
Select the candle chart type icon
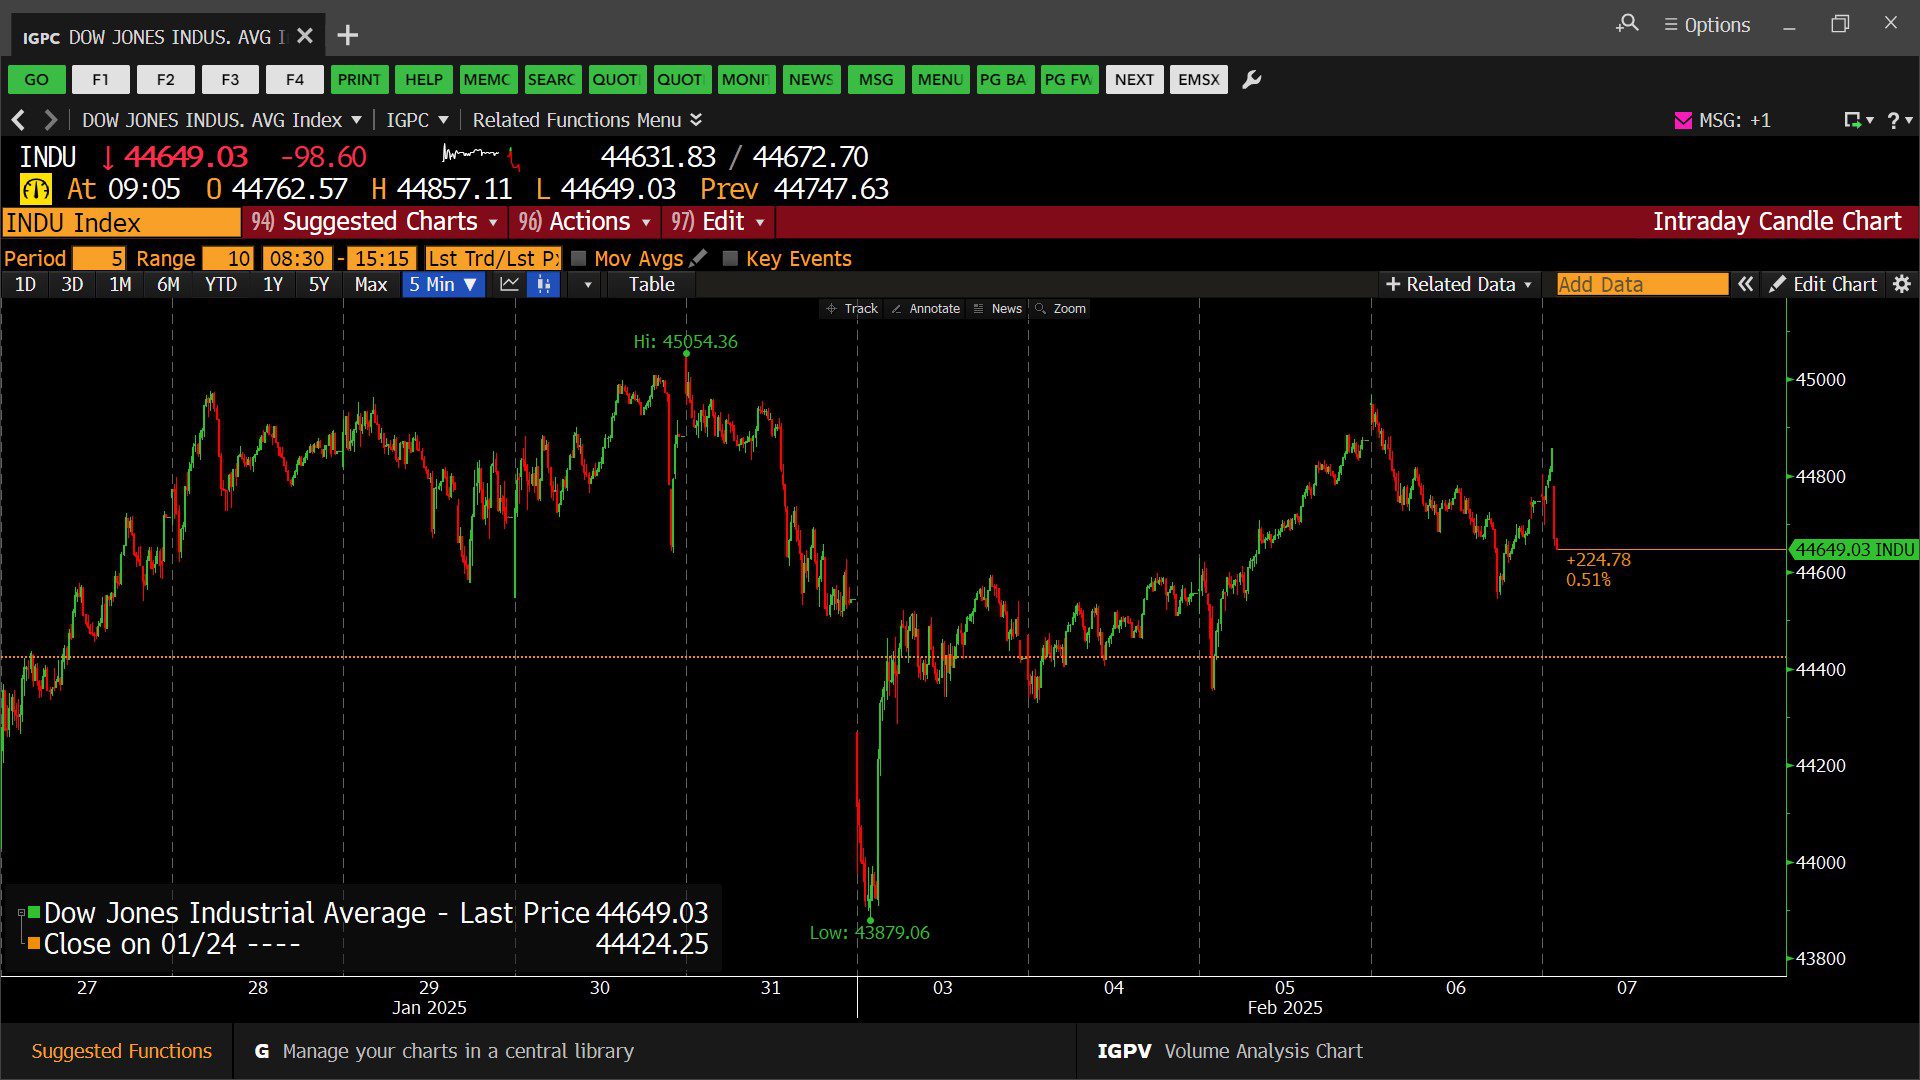[543, 285]
